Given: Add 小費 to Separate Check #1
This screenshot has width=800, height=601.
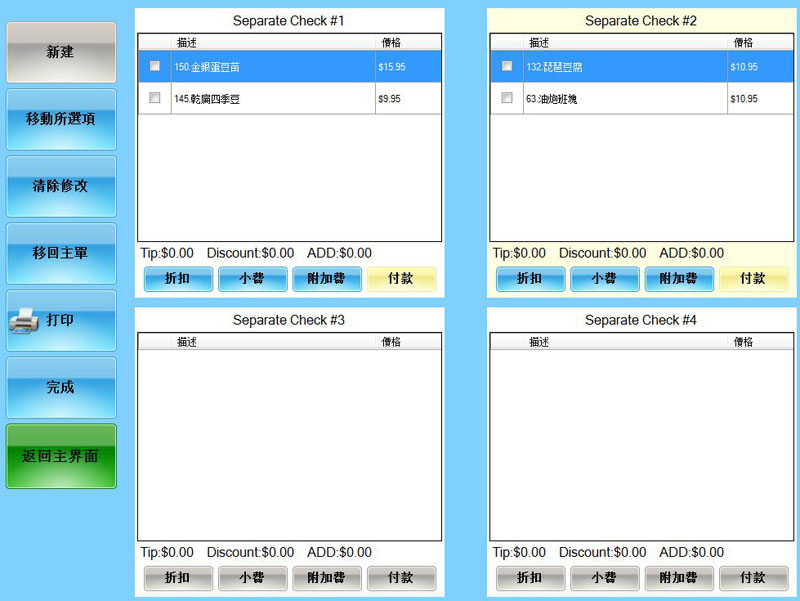Looking at the screenshot, I should [252, 279].
